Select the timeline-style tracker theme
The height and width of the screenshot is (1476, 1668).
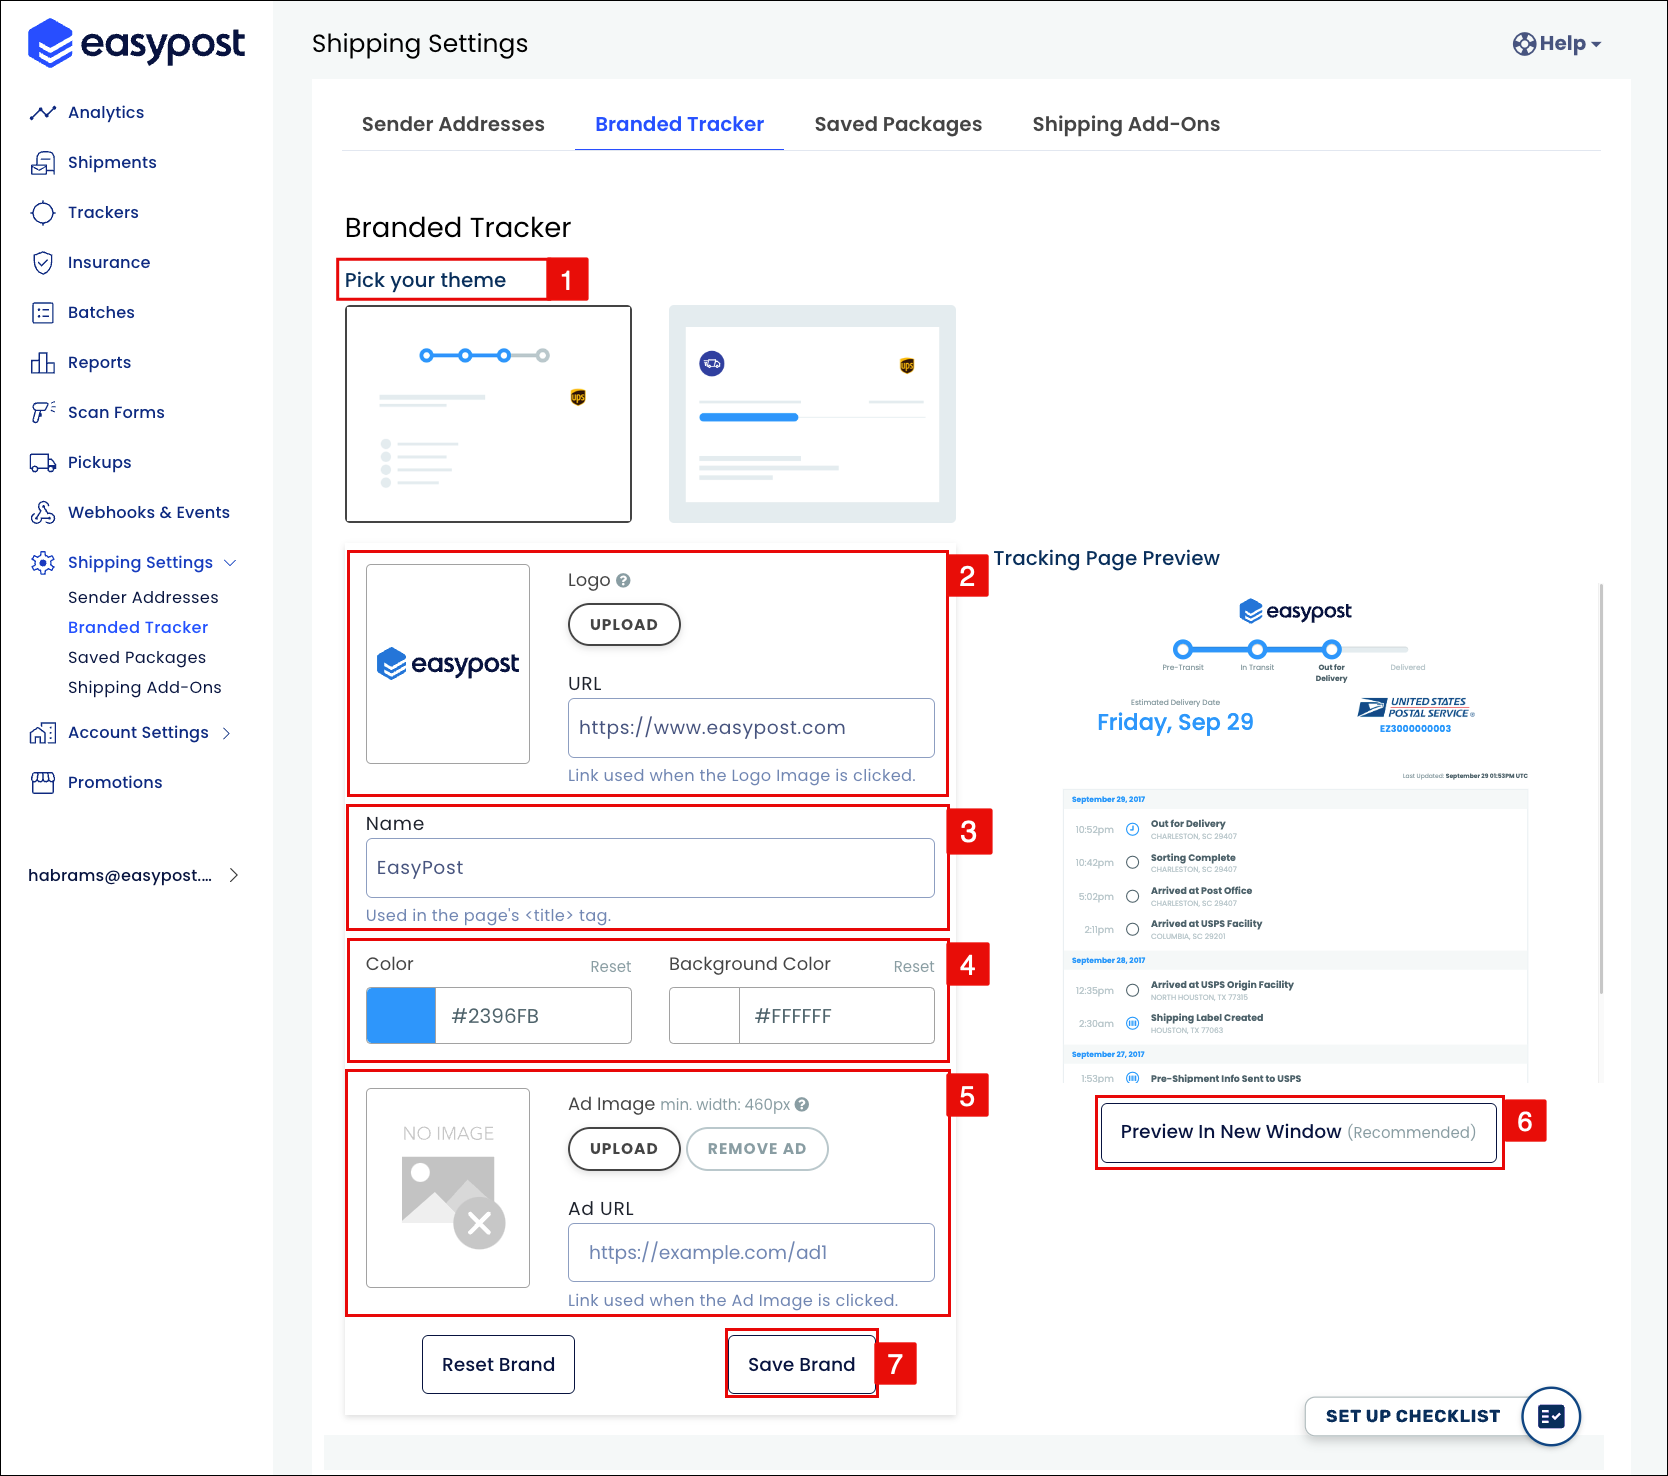(488, 414)
